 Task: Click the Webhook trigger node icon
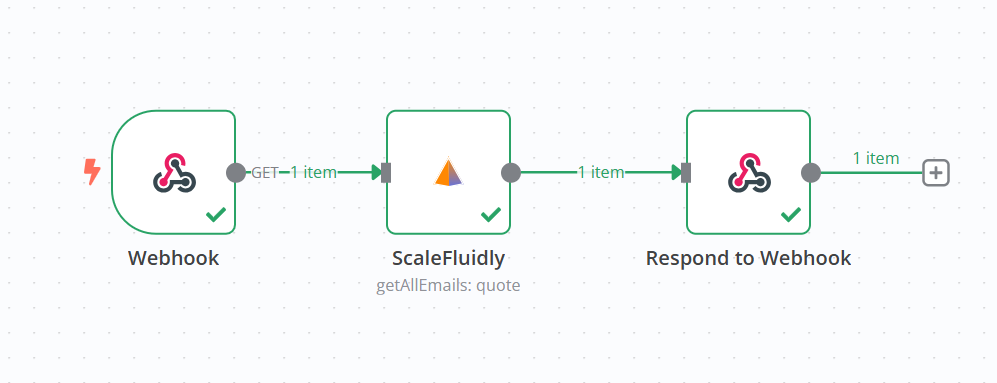(x=174, y=172)
